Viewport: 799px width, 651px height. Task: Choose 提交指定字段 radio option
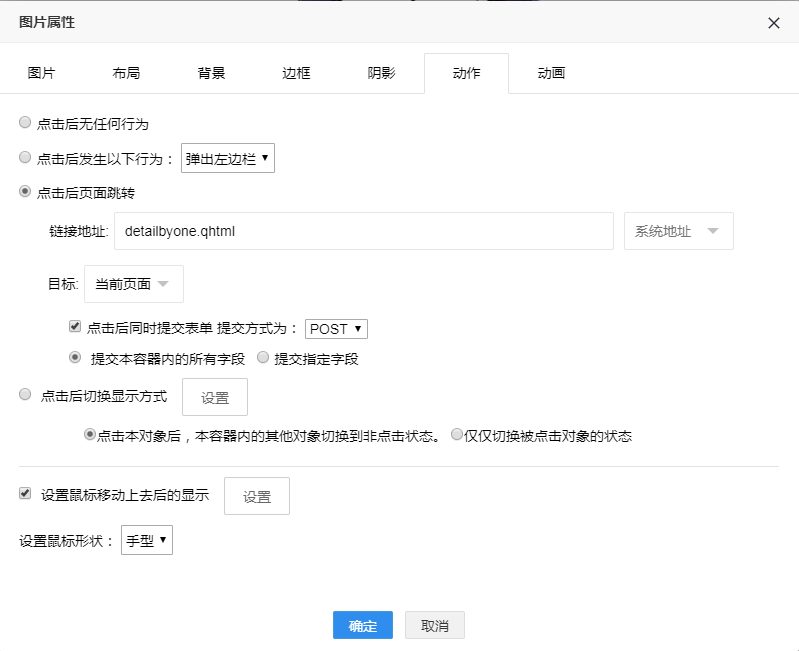263,357
